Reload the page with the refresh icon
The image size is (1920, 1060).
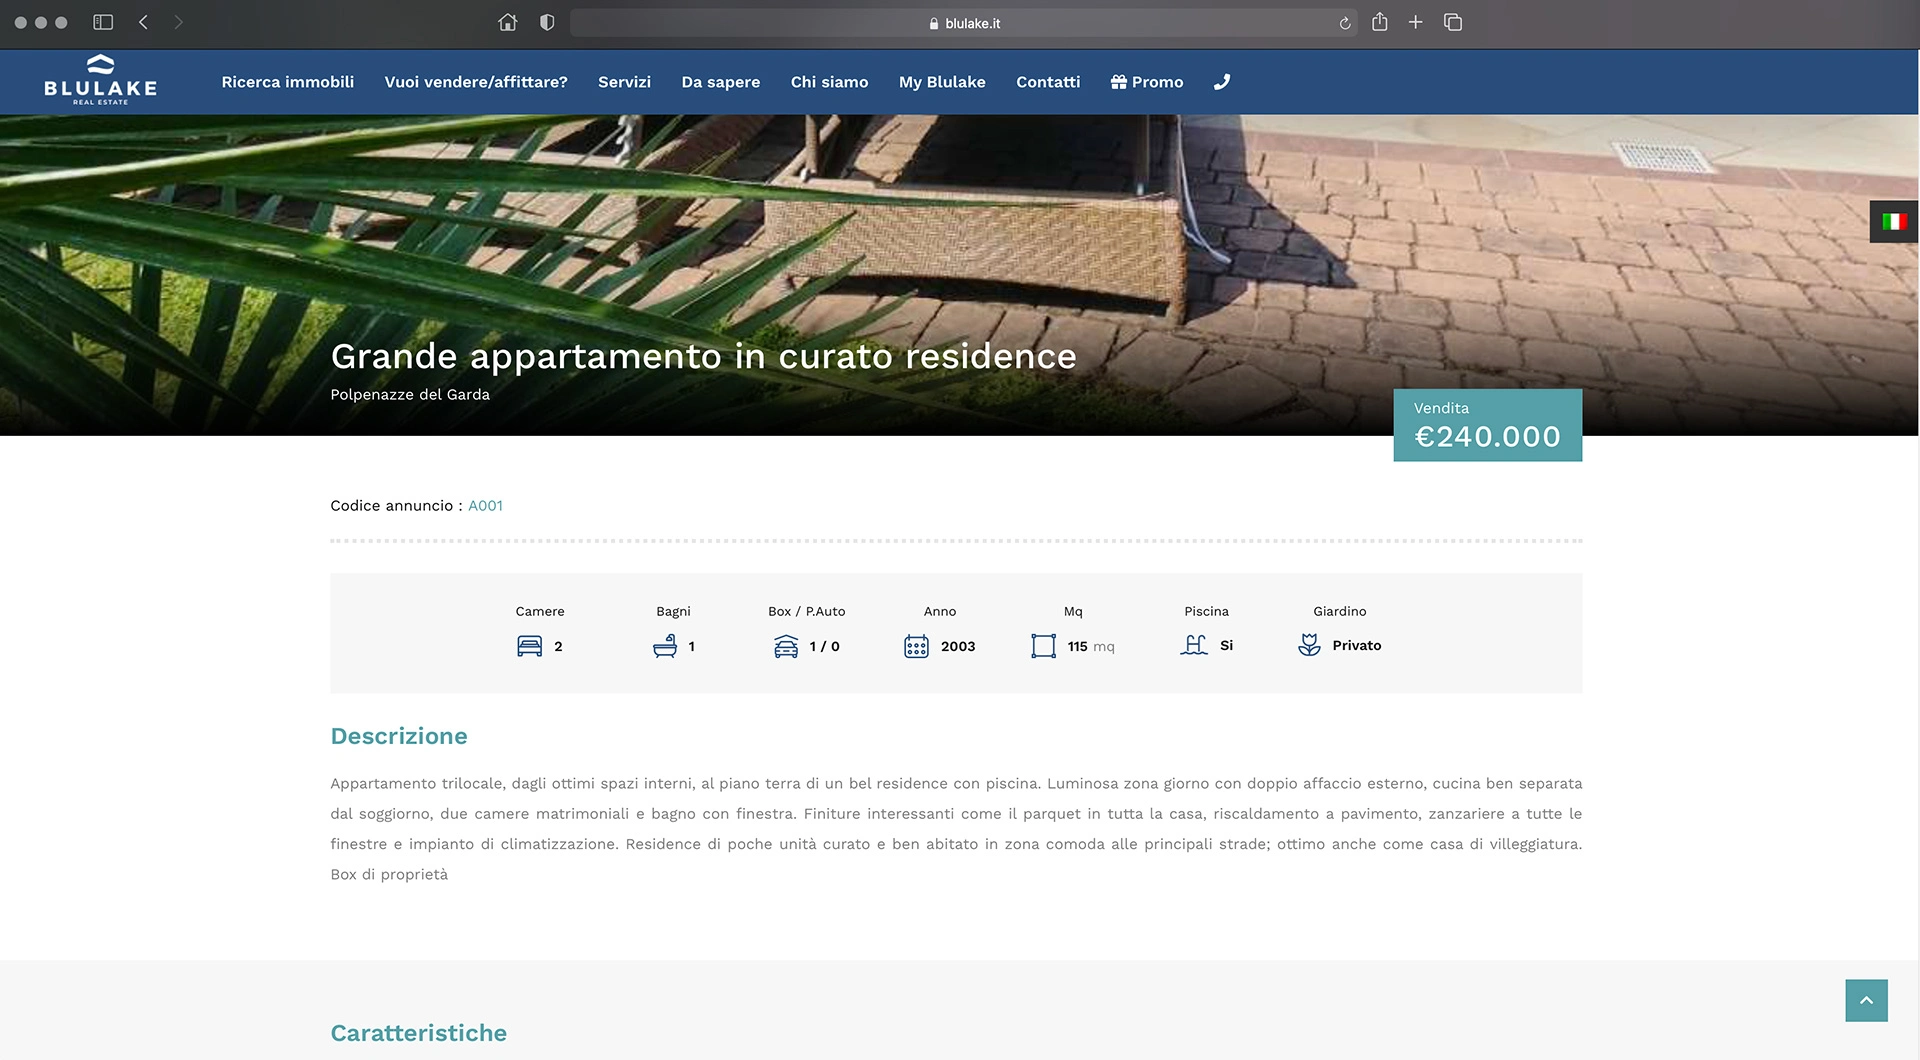(x=1345, y=23)
